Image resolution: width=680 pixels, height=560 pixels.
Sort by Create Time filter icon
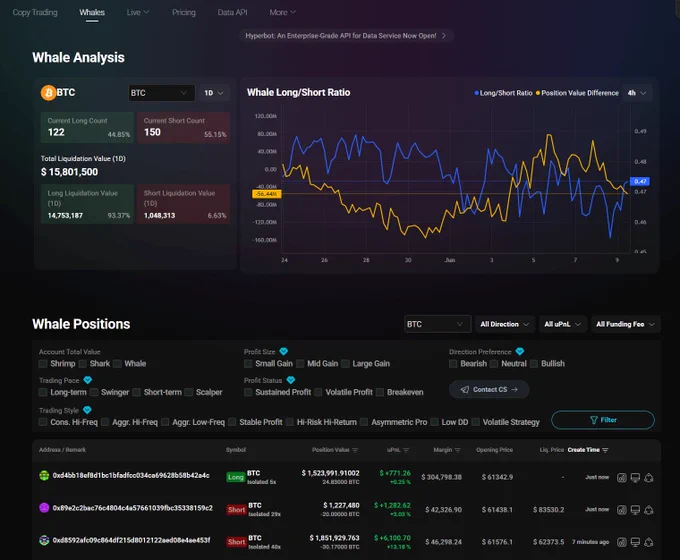(x=605, y=450)
